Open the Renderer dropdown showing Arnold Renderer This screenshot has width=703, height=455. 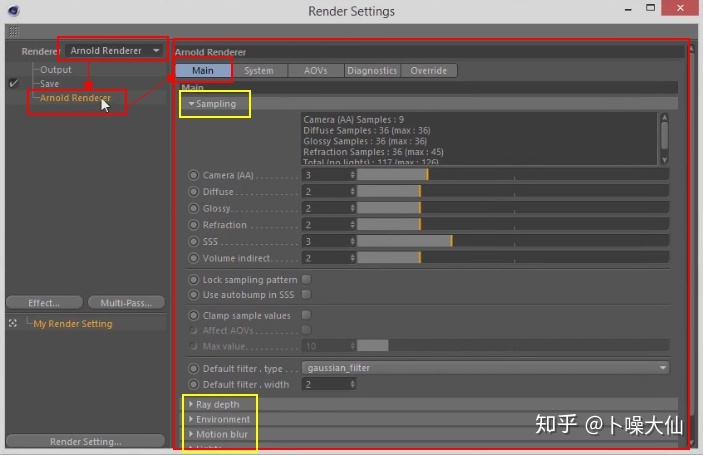(114, 51)
